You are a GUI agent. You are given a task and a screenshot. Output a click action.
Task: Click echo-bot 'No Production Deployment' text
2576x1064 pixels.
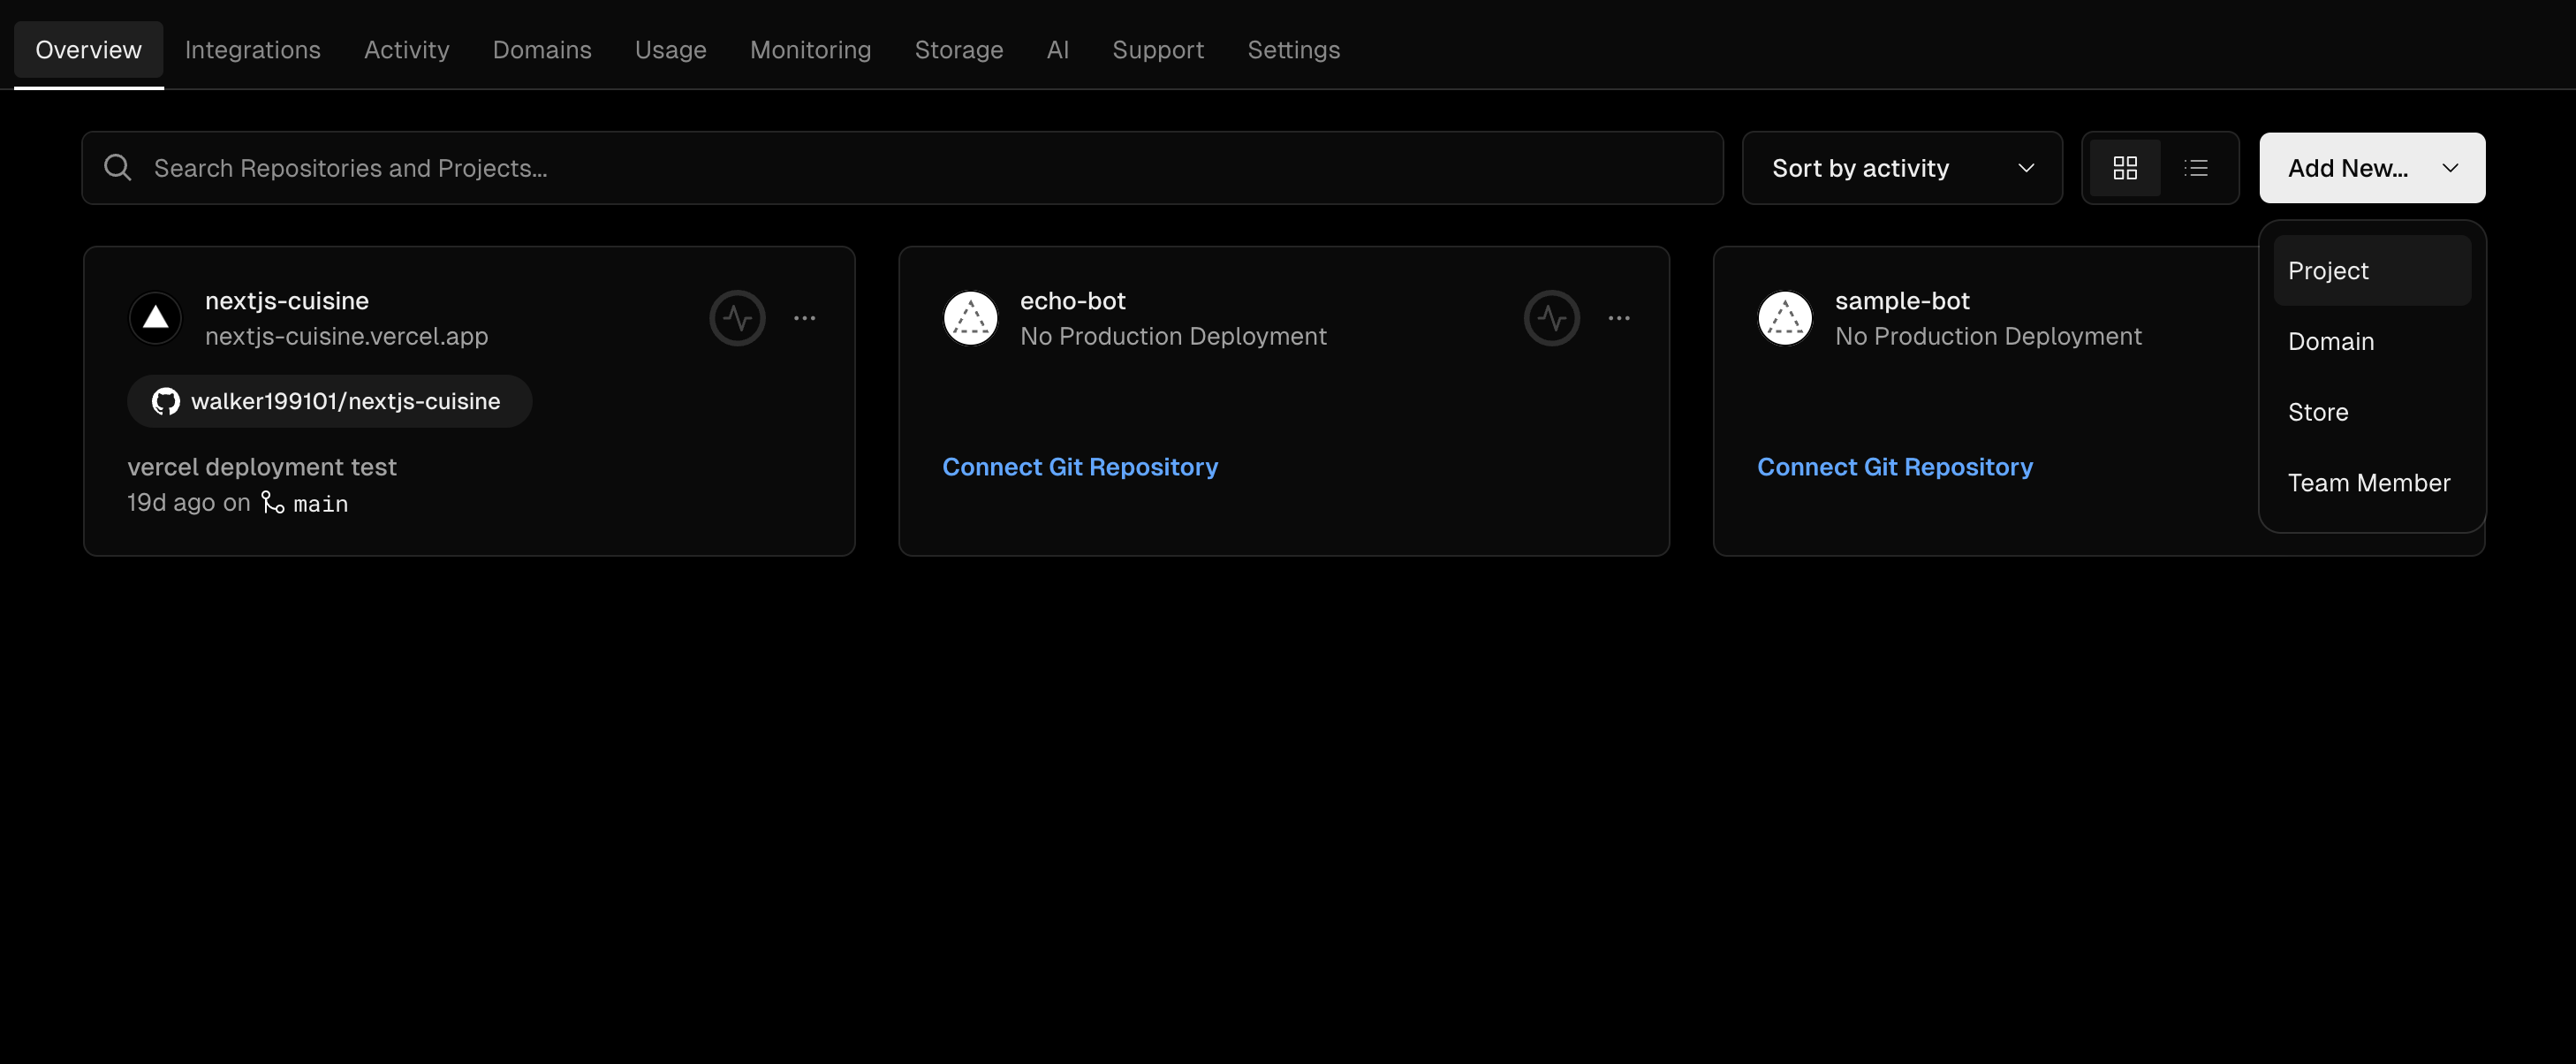coord(1173,336)
